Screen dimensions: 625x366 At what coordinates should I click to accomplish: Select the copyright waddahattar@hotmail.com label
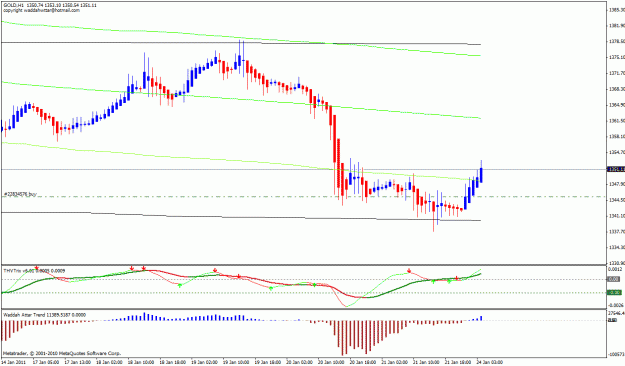(41, 10)
